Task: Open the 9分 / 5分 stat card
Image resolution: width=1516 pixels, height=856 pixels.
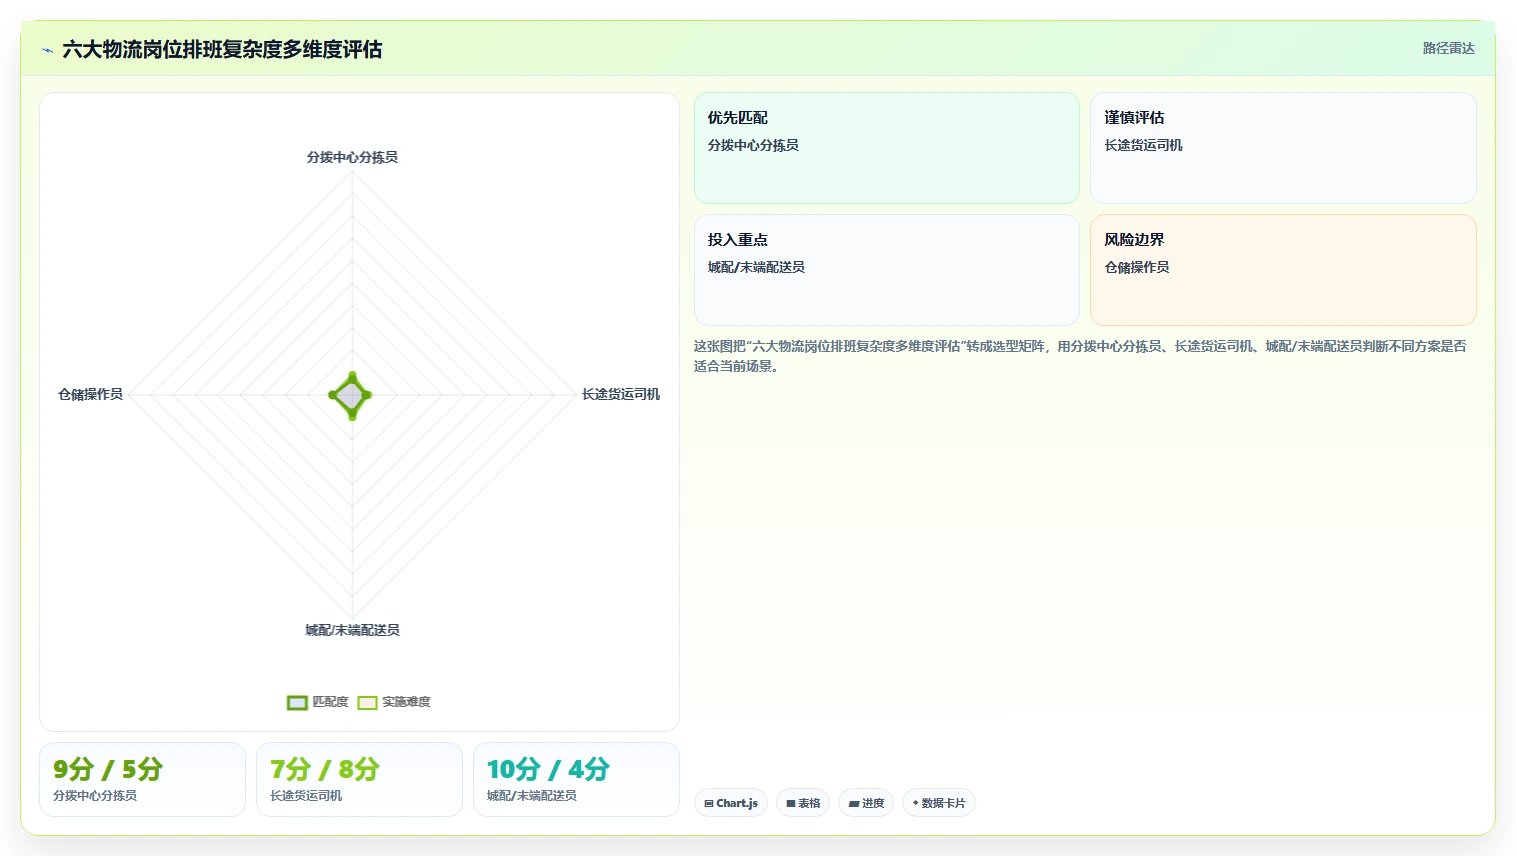Action: 142,779
